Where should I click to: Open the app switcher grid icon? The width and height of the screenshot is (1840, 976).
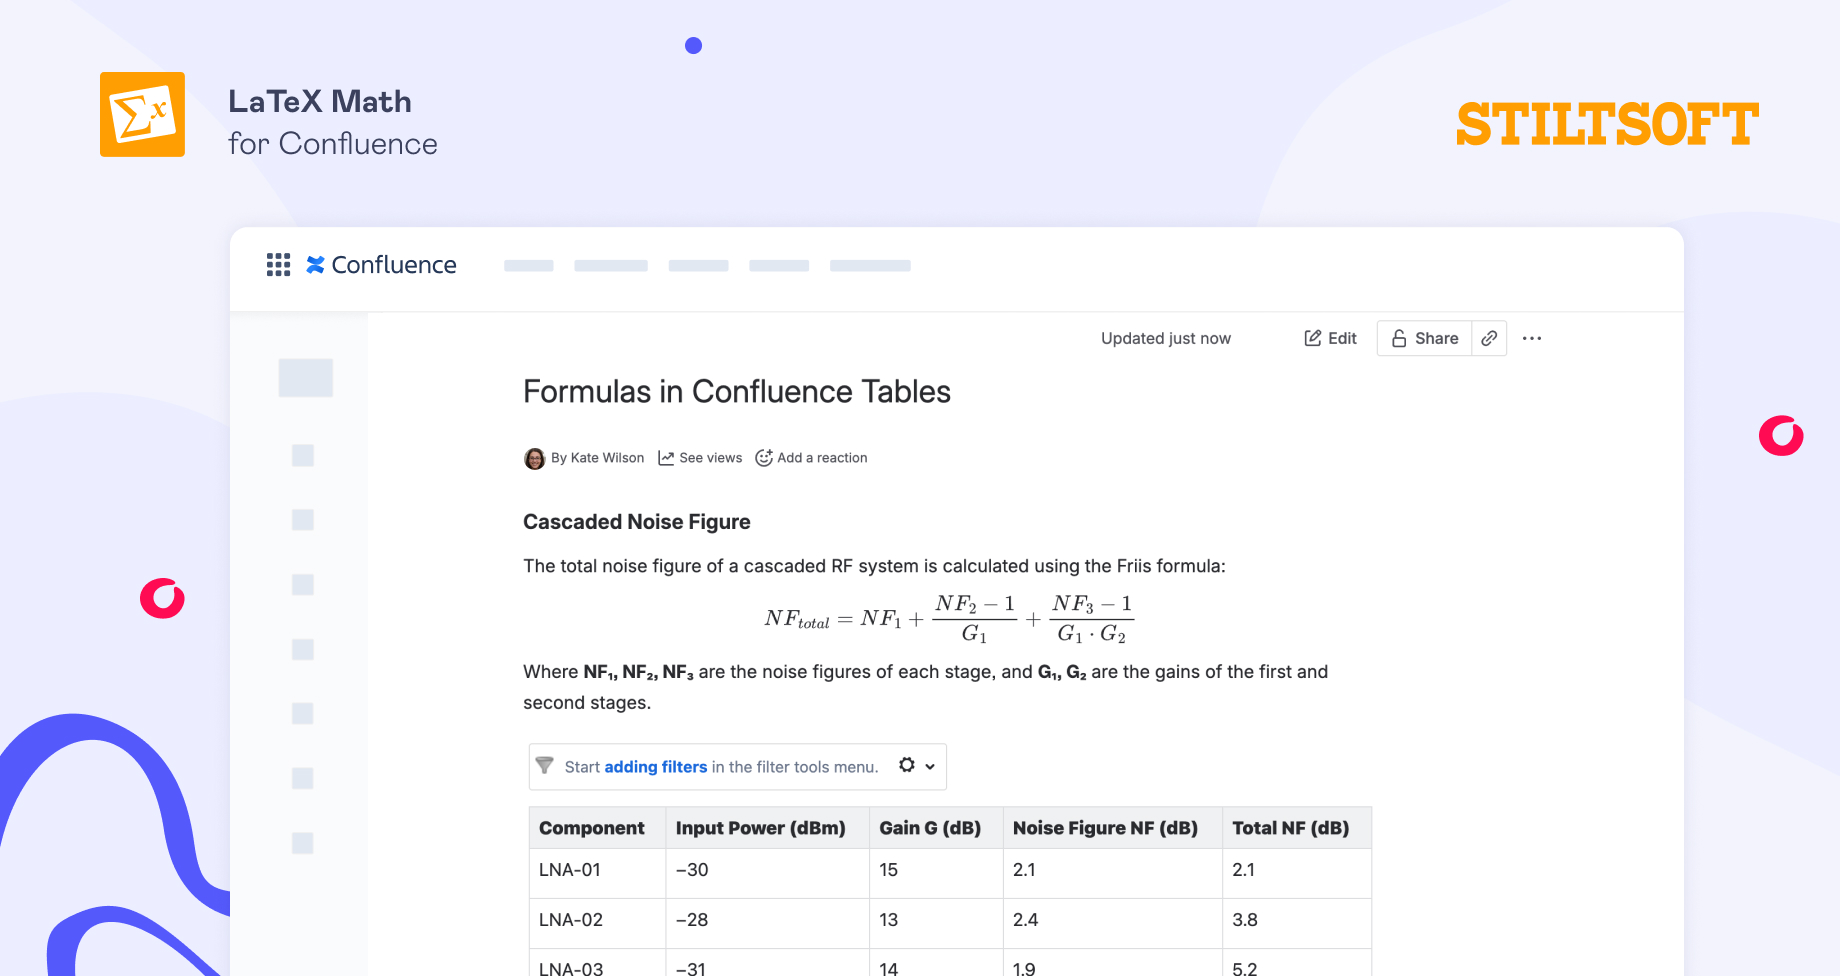point(278,265)
